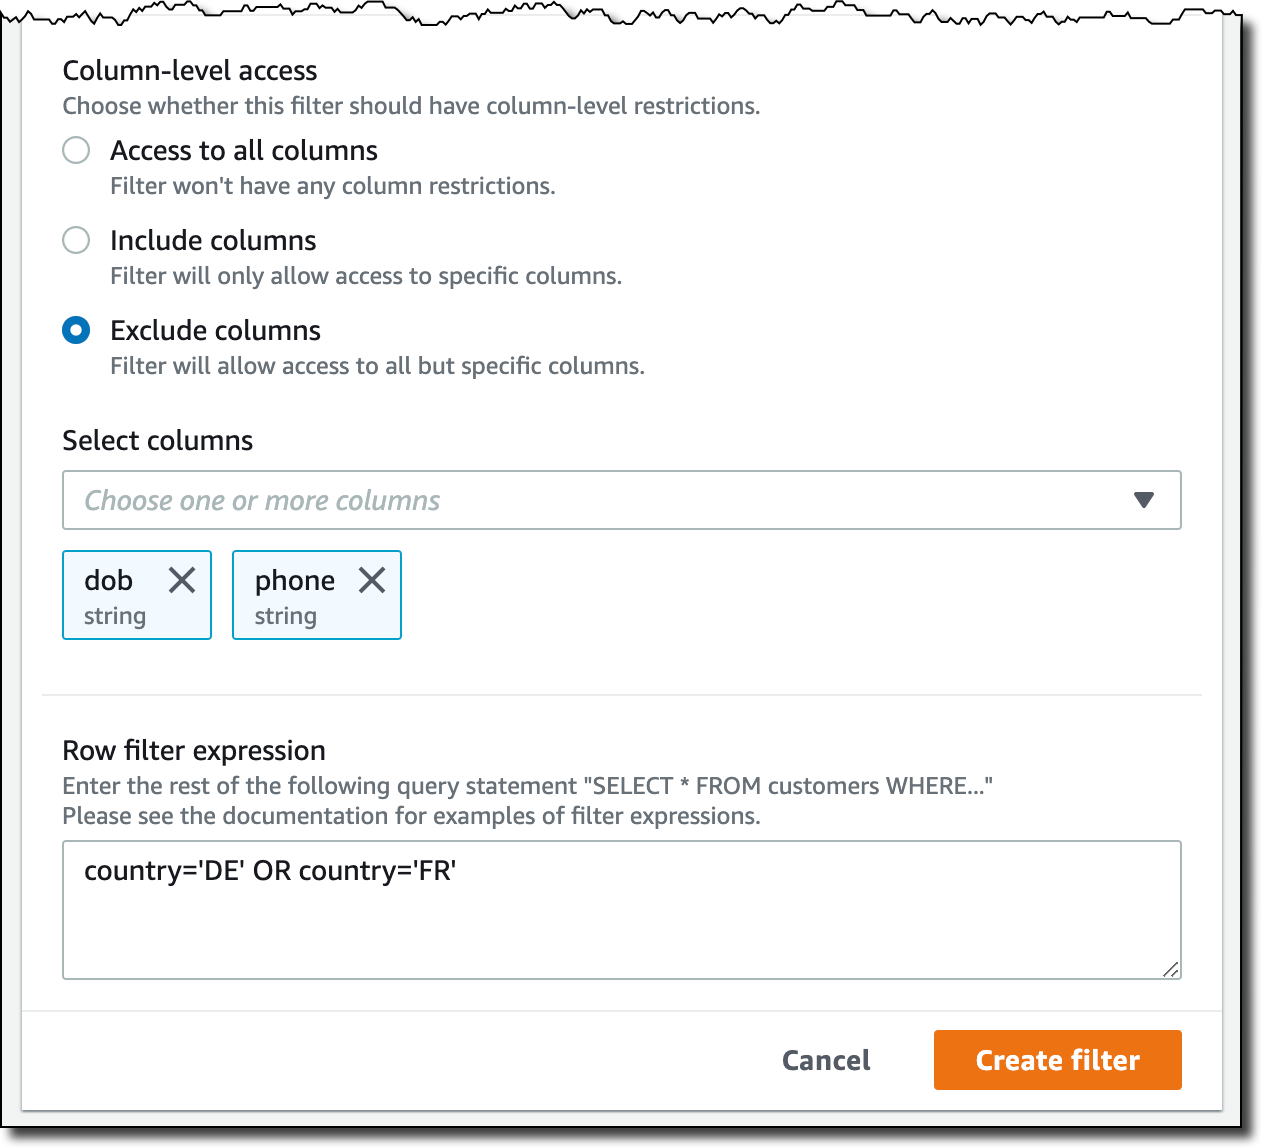The width and height of the screenshot is (1262, 1148).
Task: Click the string type label under phone
Action: pos(285,616)
